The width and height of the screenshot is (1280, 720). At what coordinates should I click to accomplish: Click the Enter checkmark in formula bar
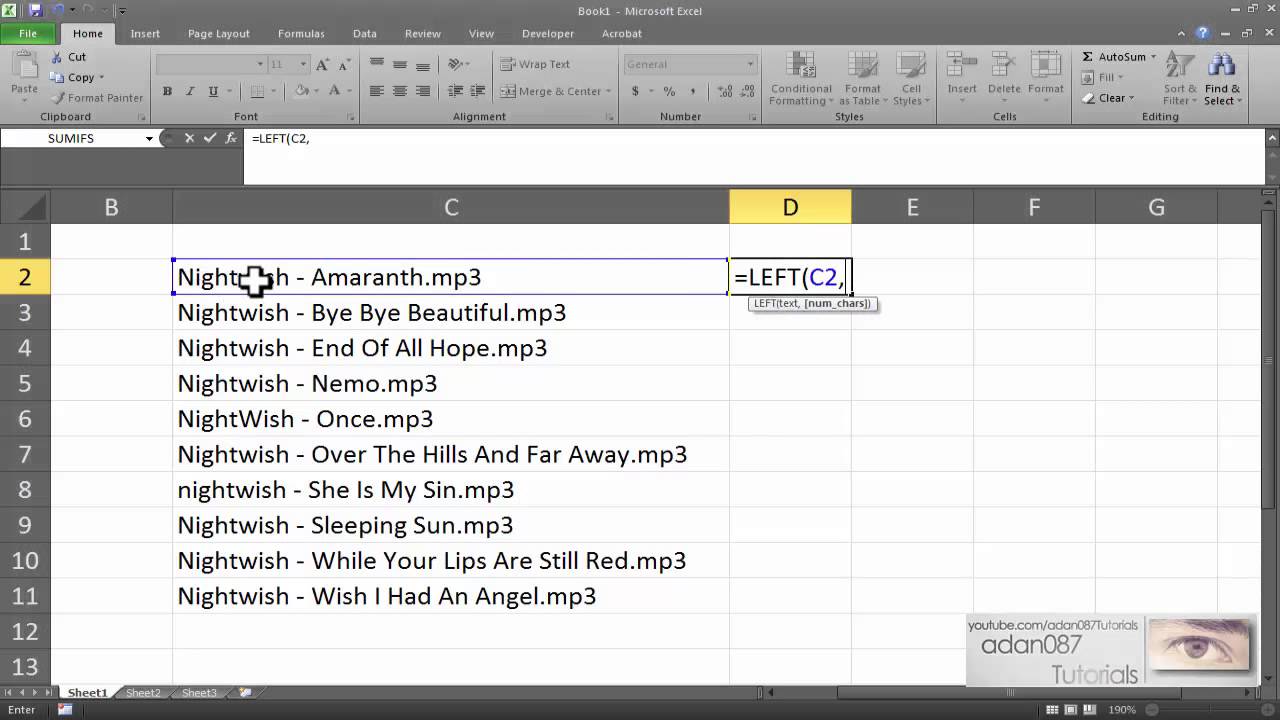point(210,139)
